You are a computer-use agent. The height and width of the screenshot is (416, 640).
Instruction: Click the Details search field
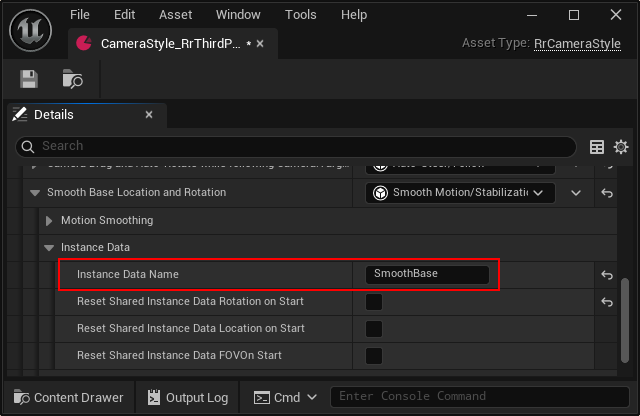296,147
